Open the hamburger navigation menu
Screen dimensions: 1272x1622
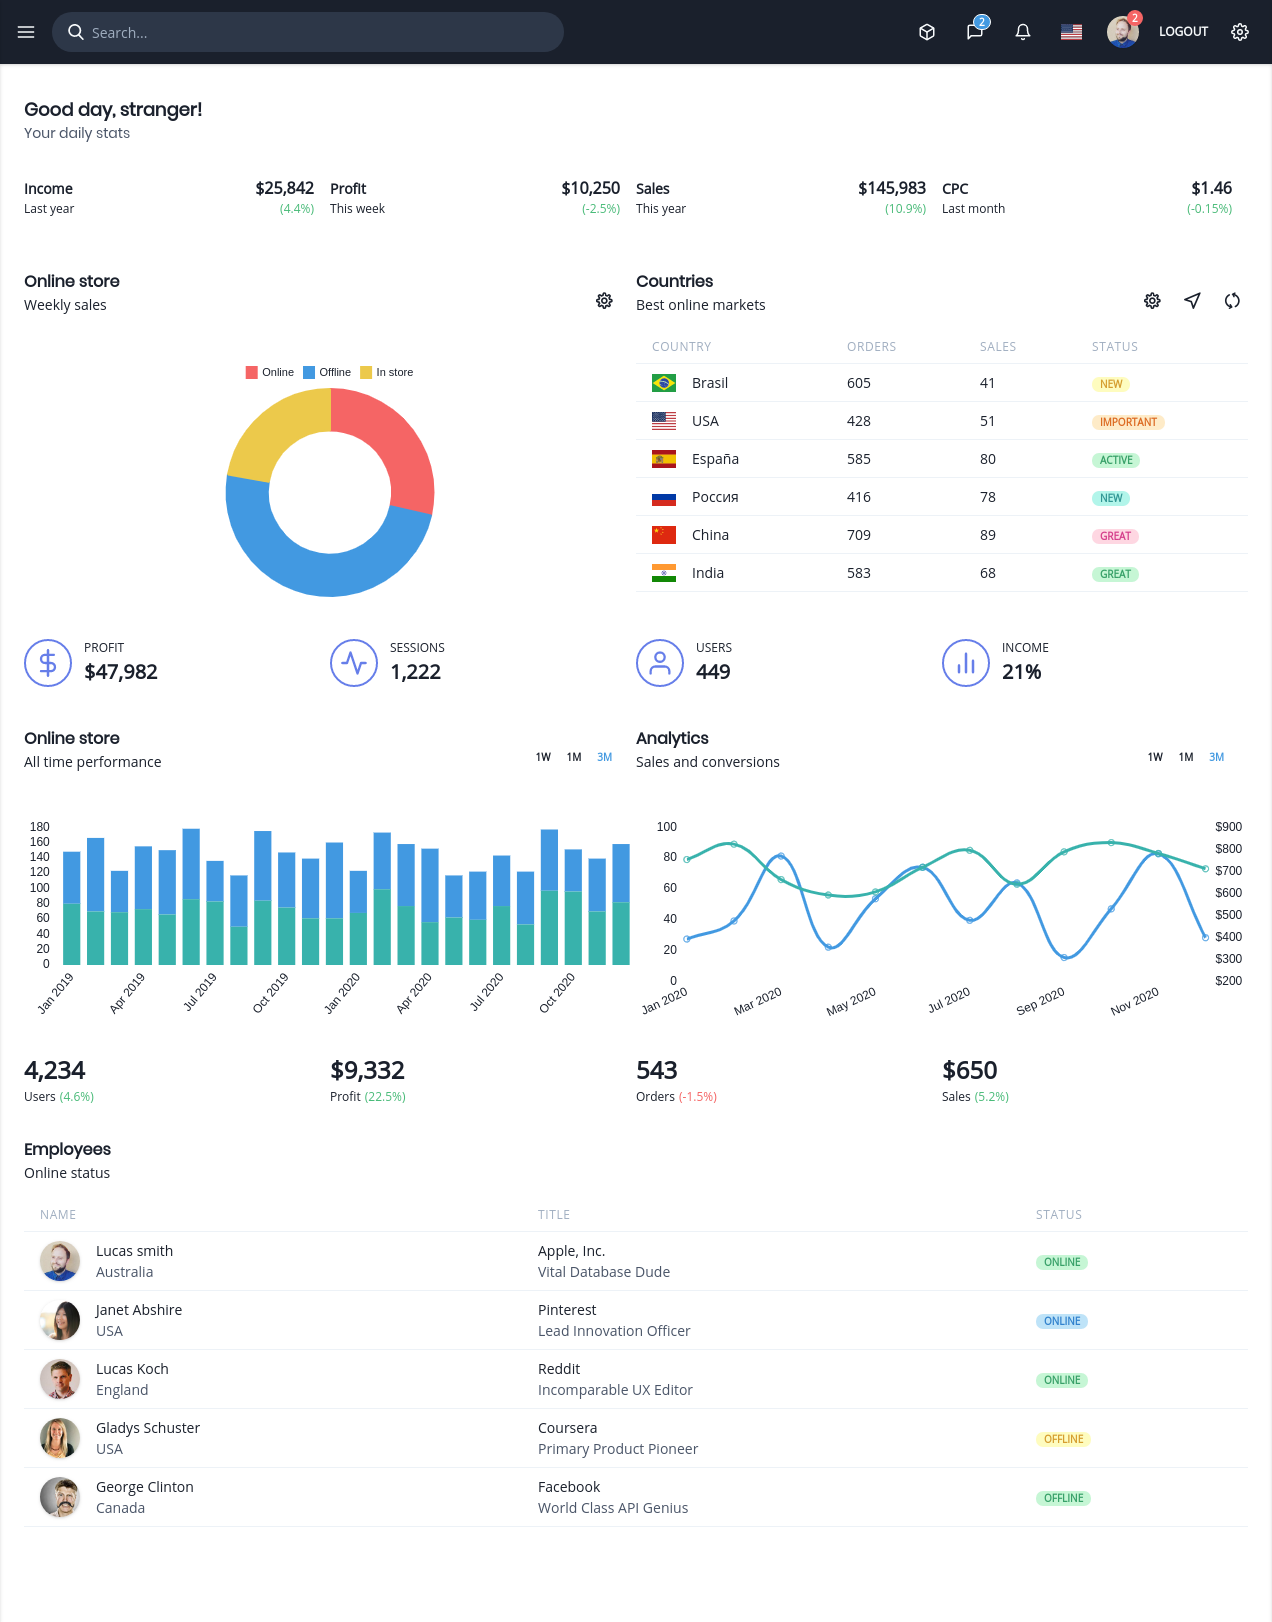(x=26, y=32)
